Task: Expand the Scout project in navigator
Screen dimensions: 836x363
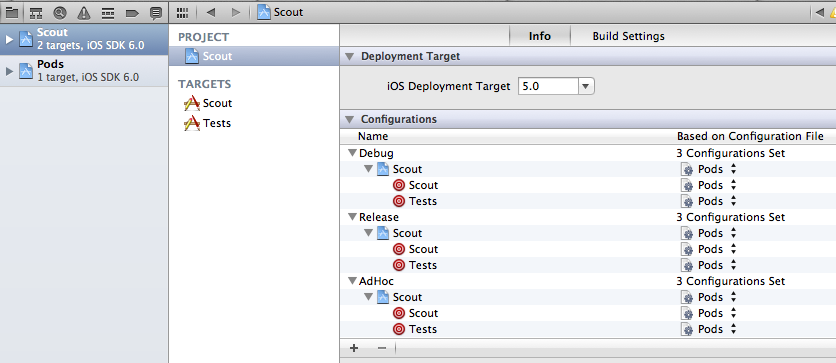Action: point(9,39)
